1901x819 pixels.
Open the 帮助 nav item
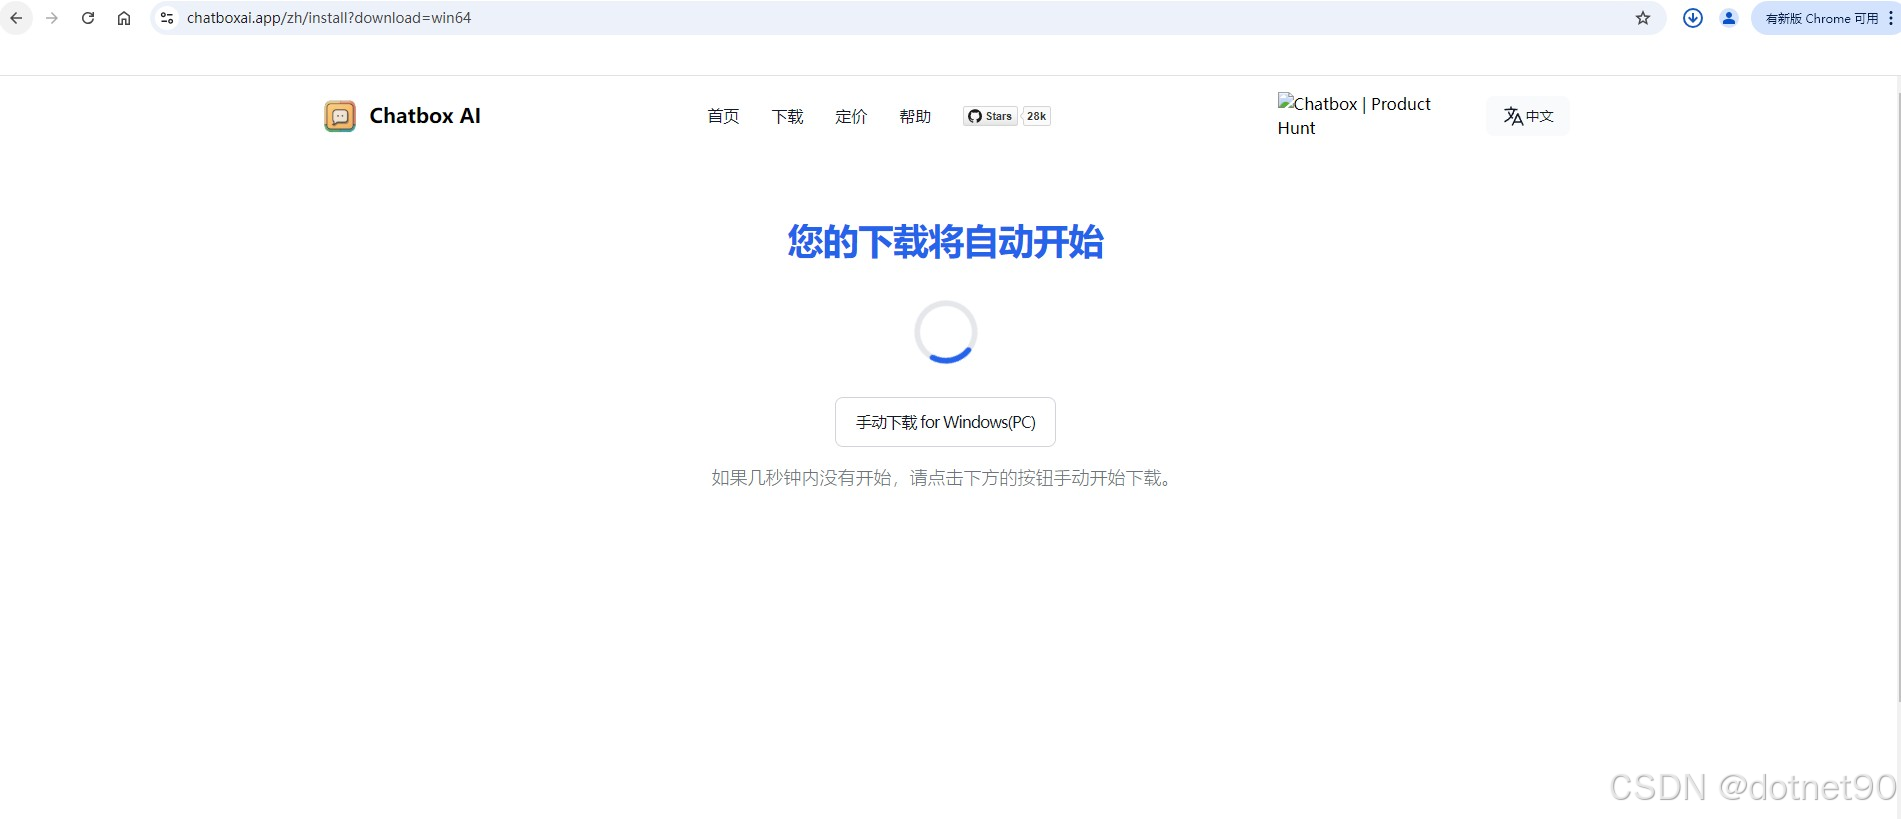tap(915, 116)
